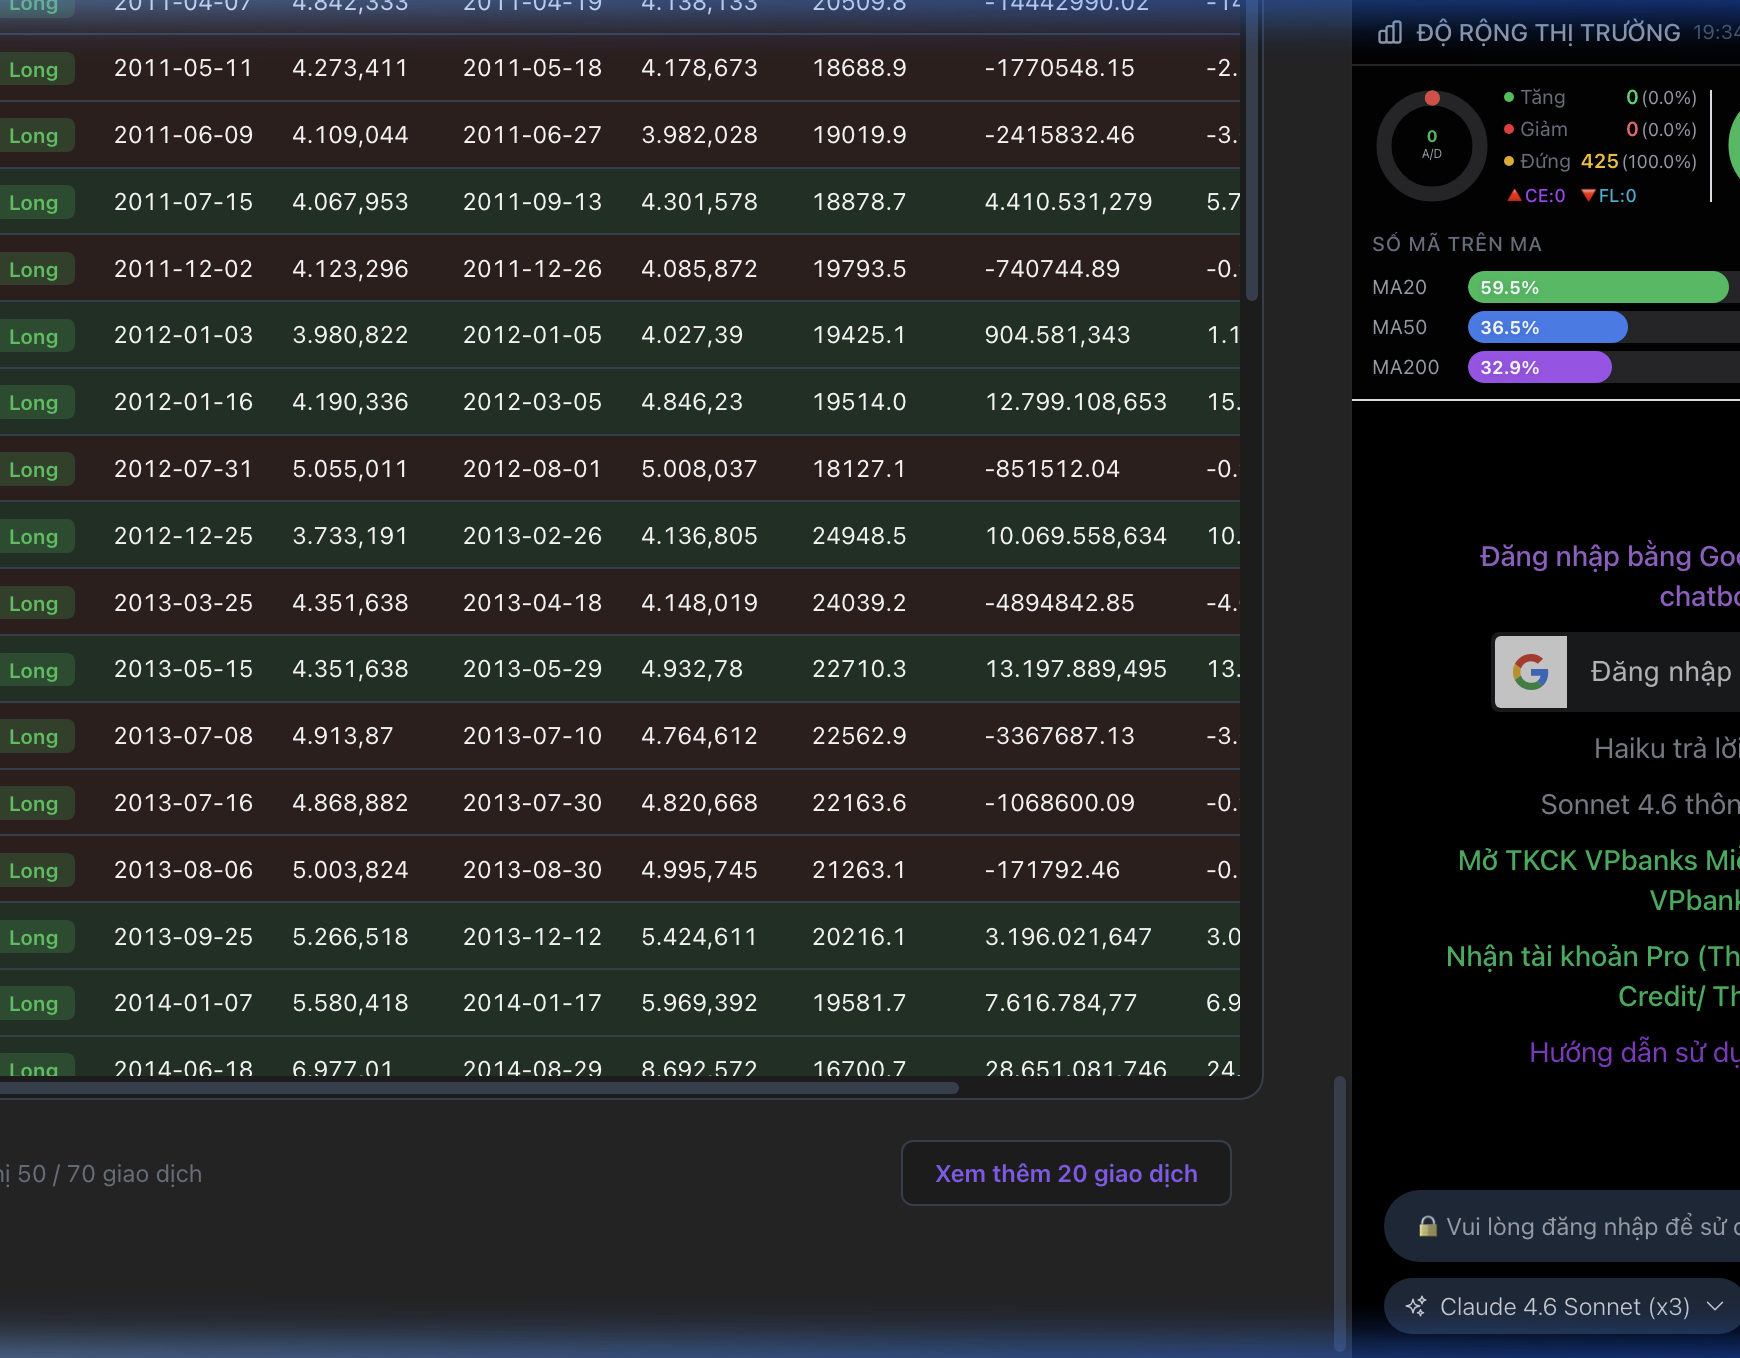Click Sonnet 4.6 info text
The image size is (1740, 1358).
(x=1640, y=804)
